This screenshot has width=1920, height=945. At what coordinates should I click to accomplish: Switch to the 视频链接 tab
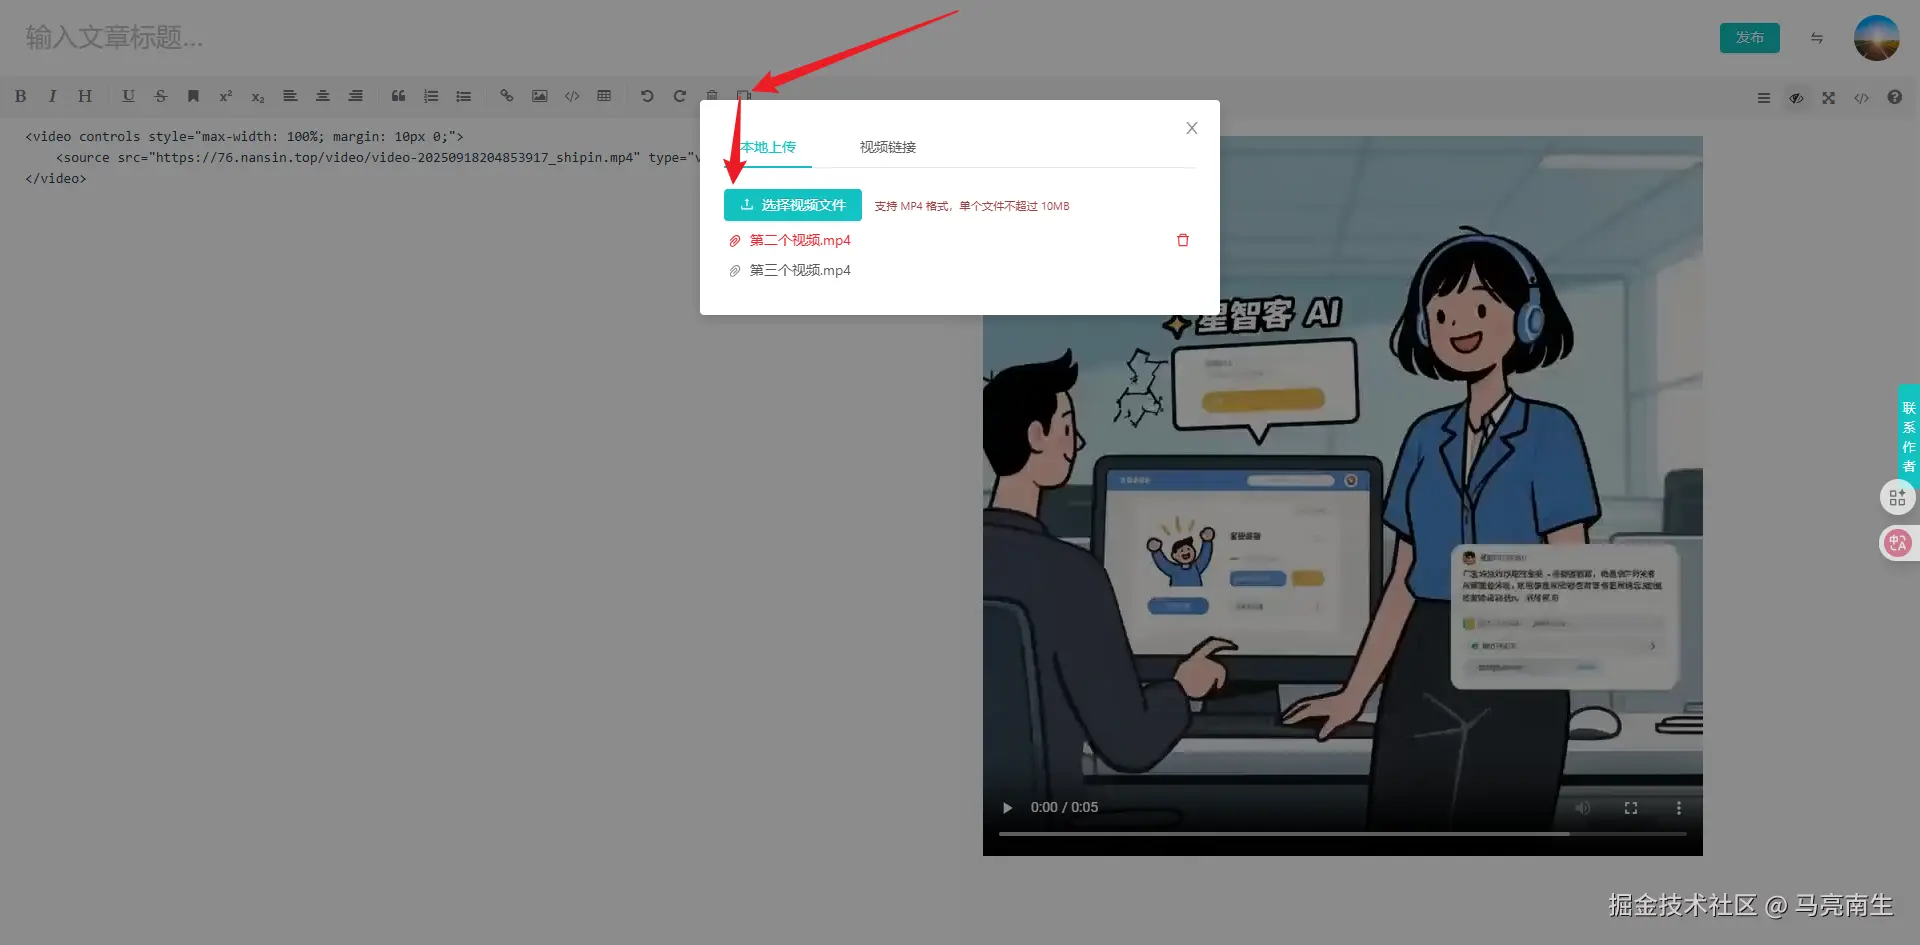click(887, 147)
